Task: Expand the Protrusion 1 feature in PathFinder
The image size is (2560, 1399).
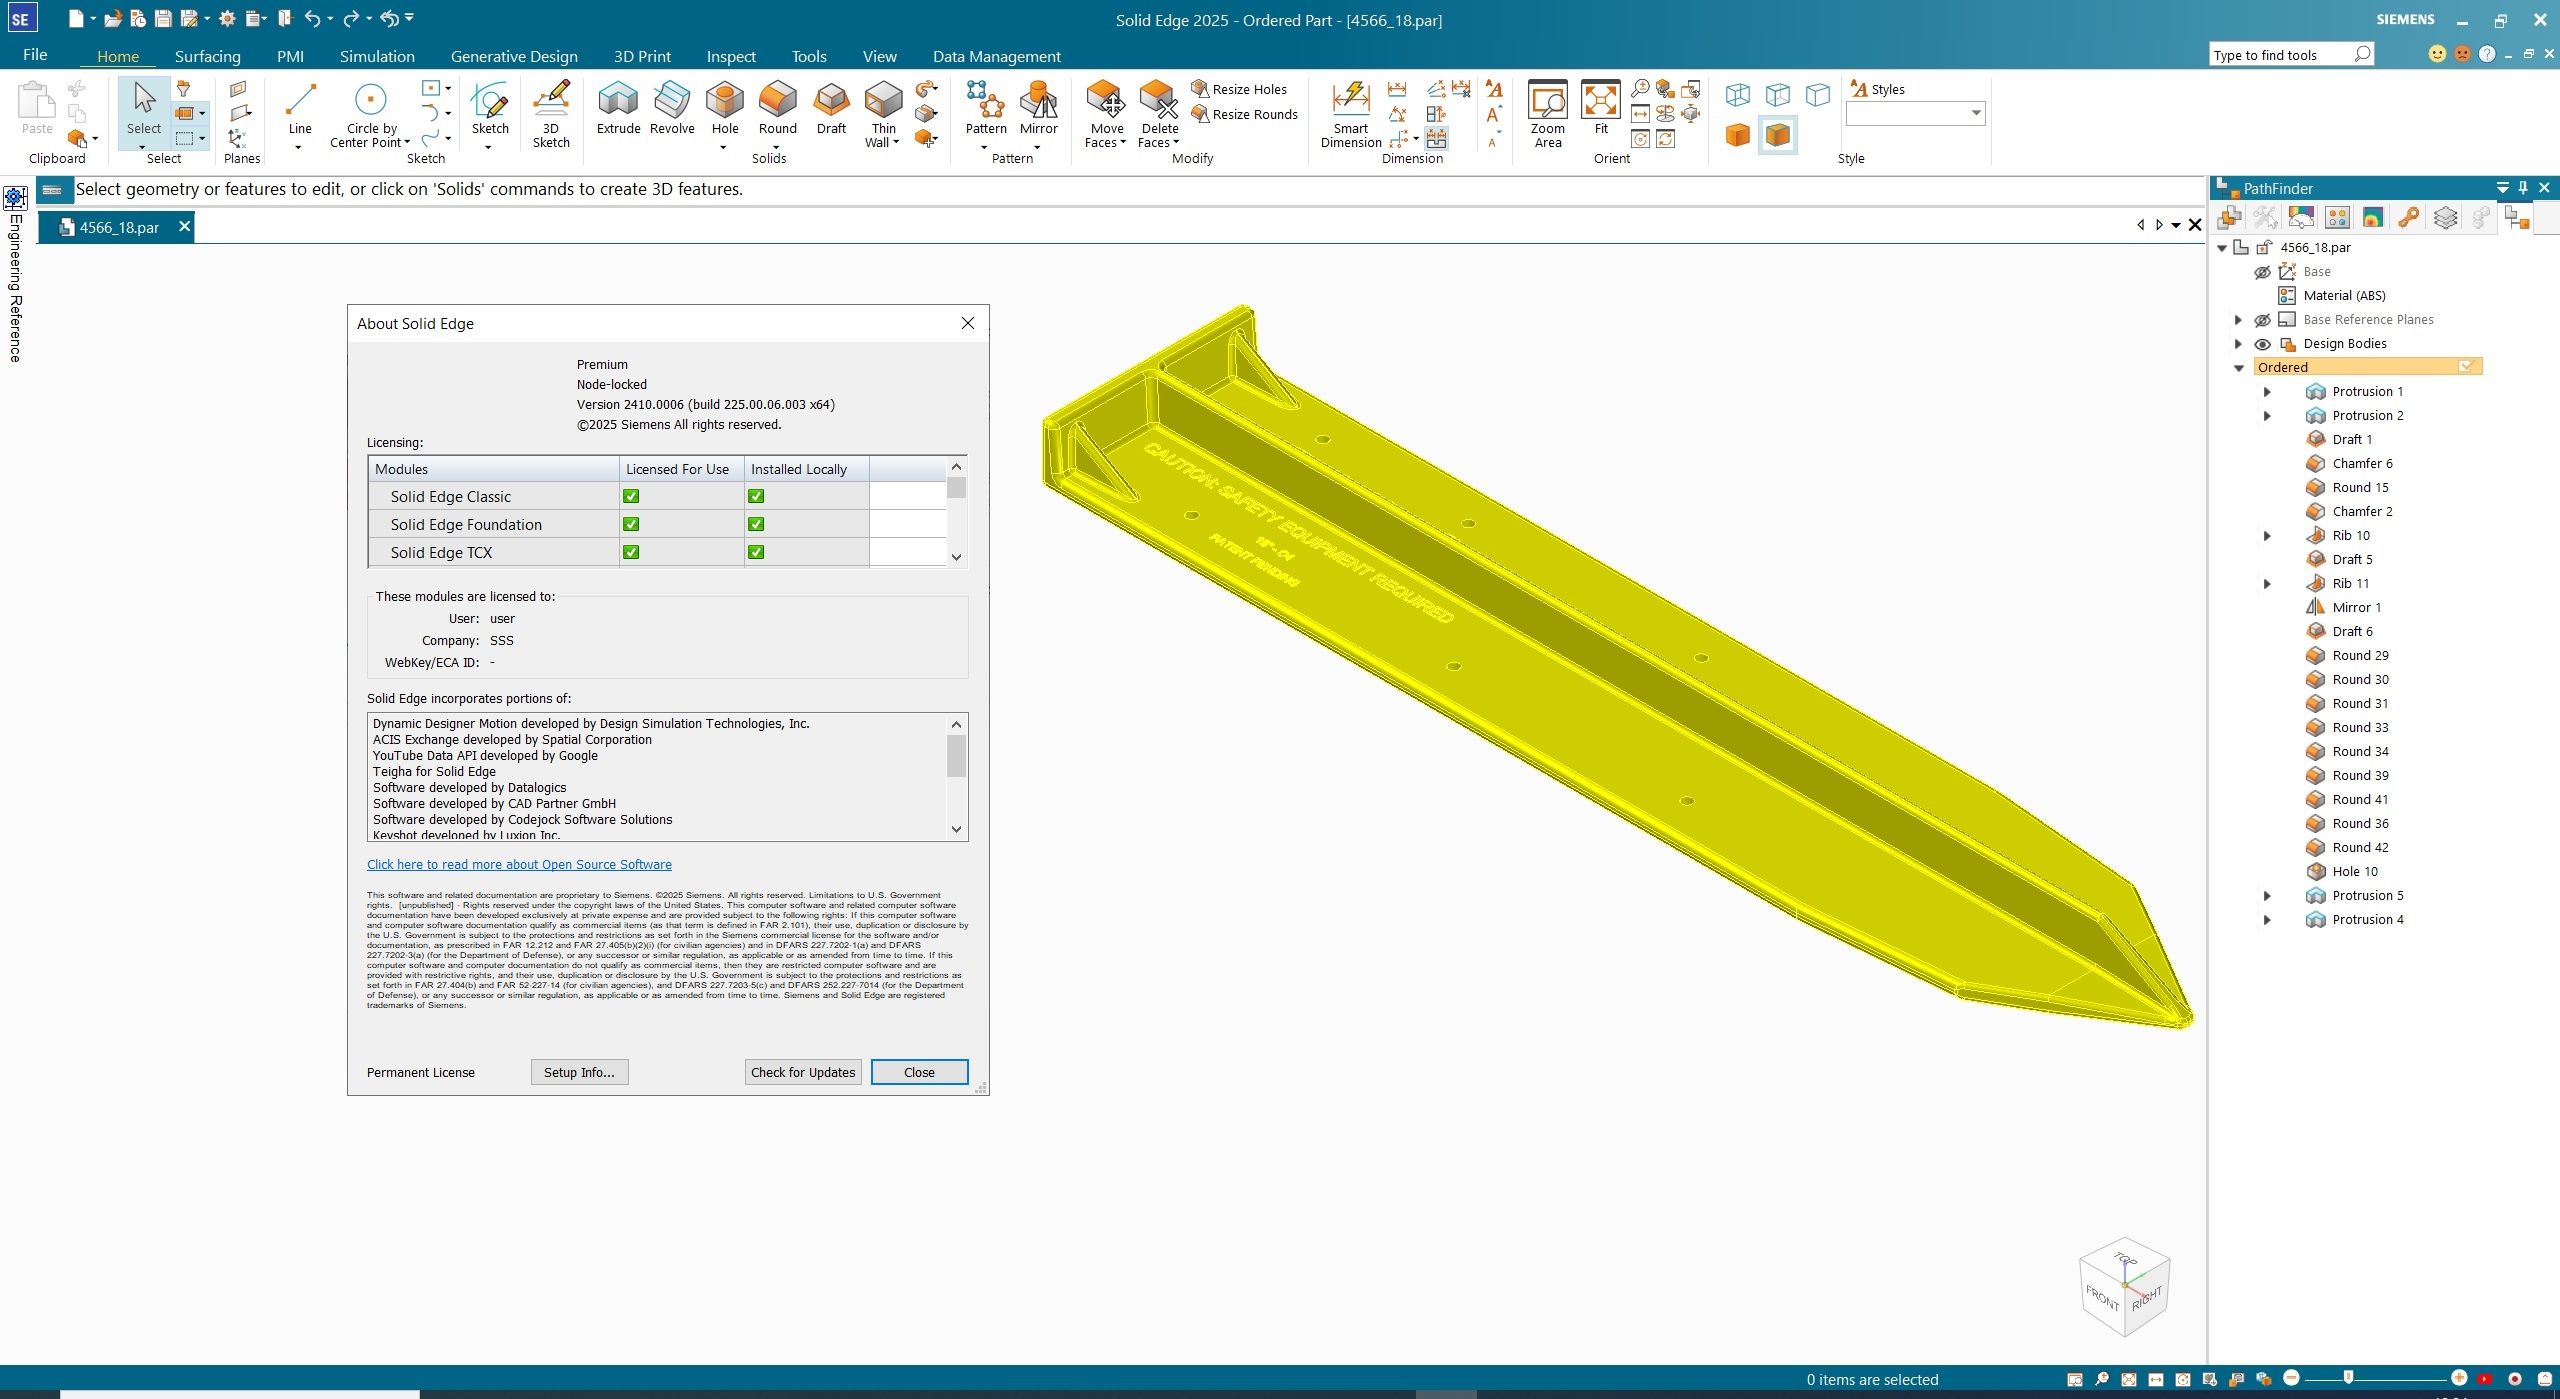Action: pyautogui.click(x=2268, y=391)
